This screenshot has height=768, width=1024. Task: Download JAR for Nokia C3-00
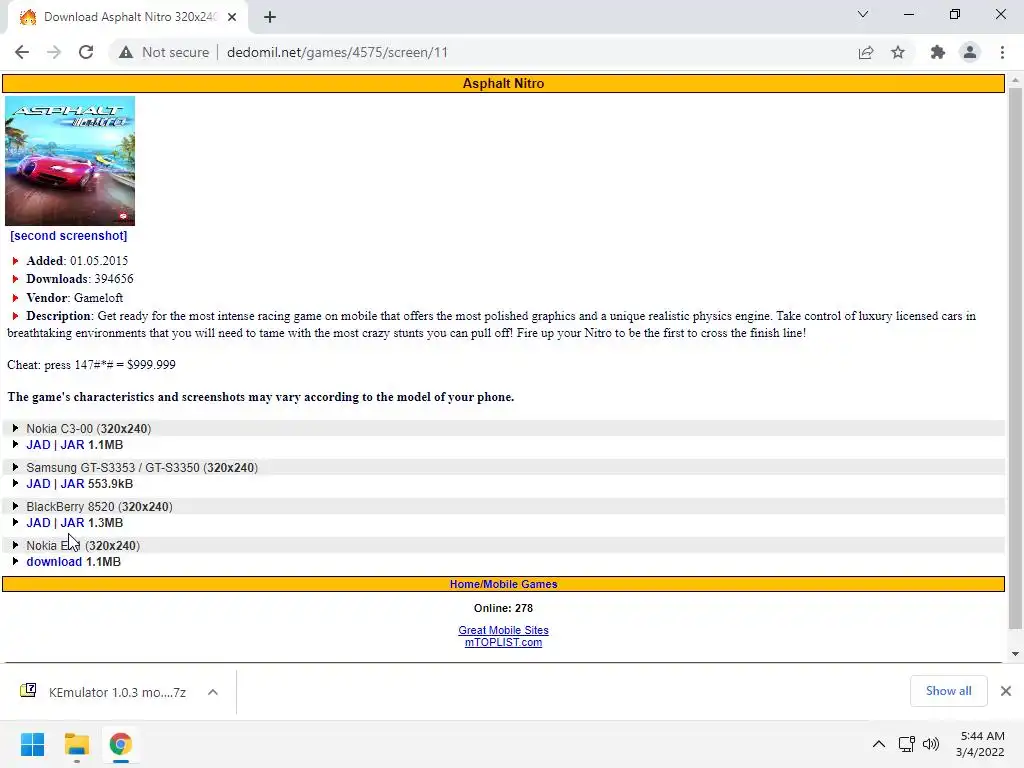[72, 445]
